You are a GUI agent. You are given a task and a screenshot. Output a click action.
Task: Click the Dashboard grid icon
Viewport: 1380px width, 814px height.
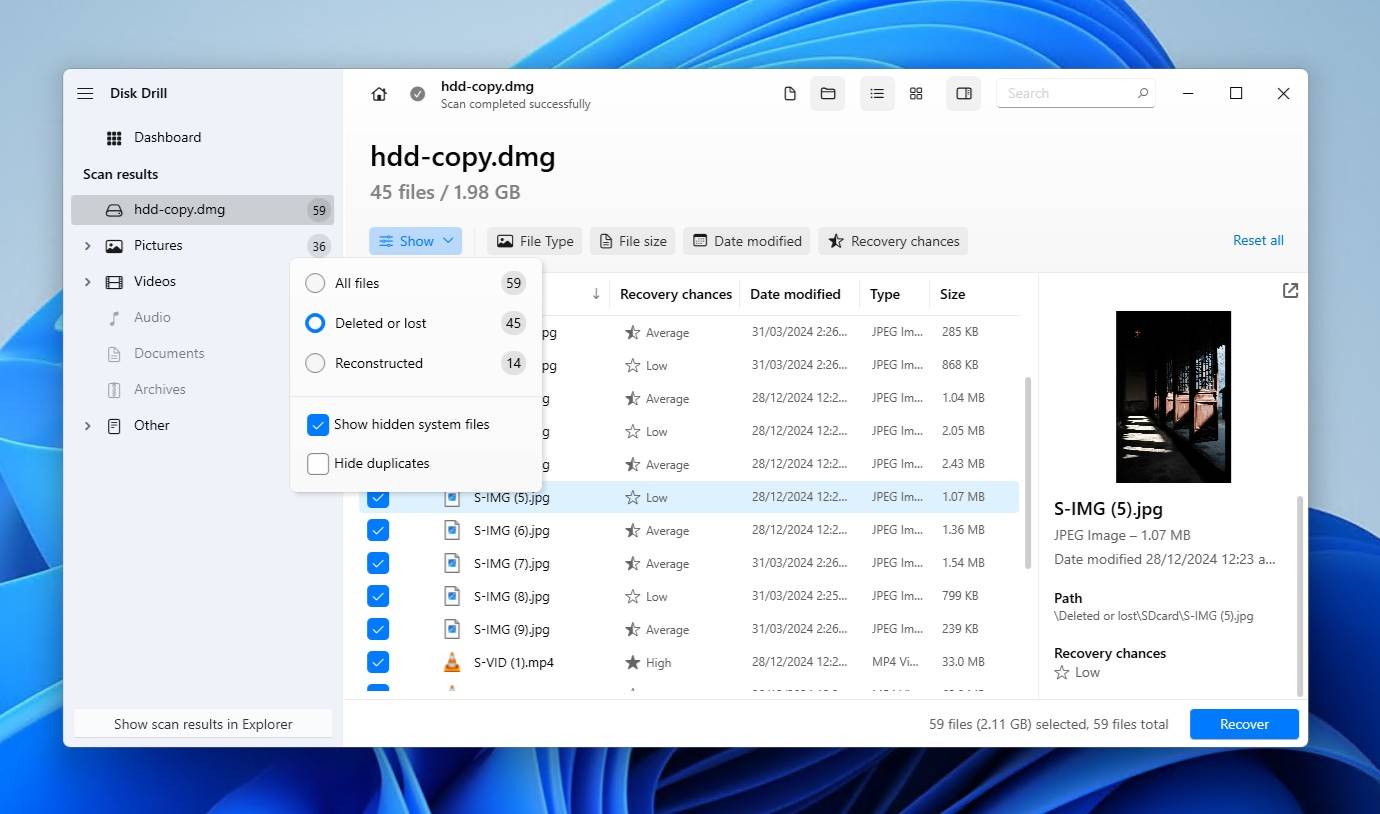tap(114, 138)
